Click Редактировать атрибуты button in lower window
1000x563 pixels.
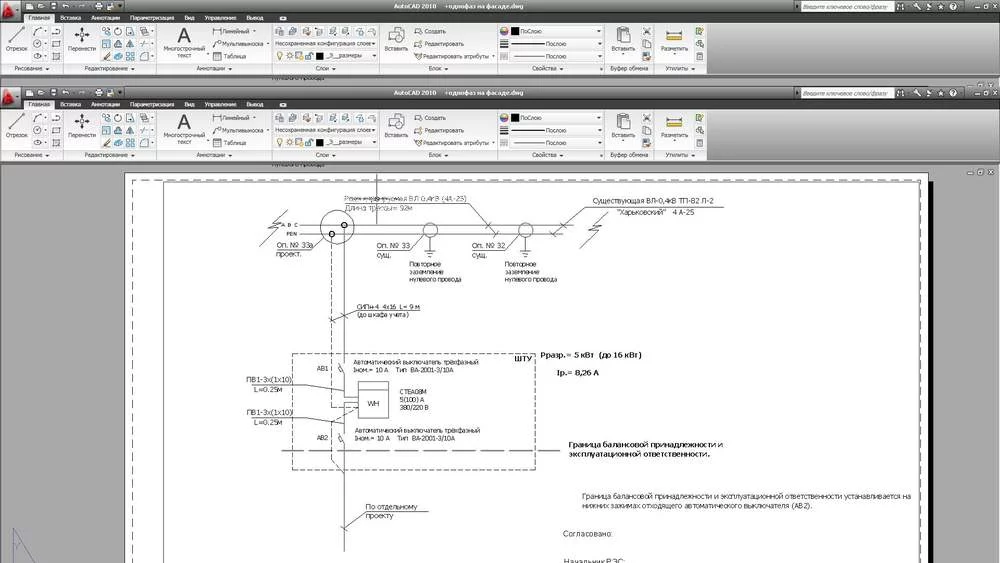click(x=452, y=143)
